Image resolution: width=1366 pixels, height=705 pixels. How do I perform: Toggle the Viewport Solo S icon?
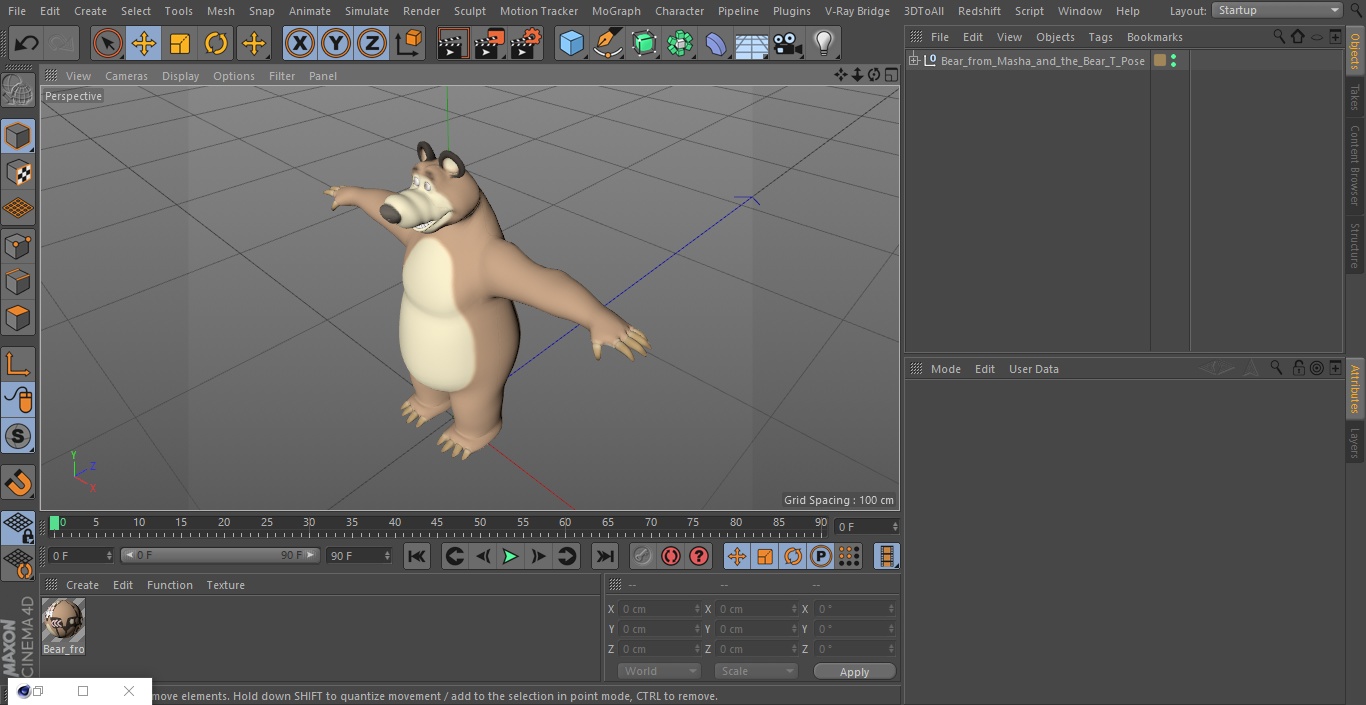18,436
